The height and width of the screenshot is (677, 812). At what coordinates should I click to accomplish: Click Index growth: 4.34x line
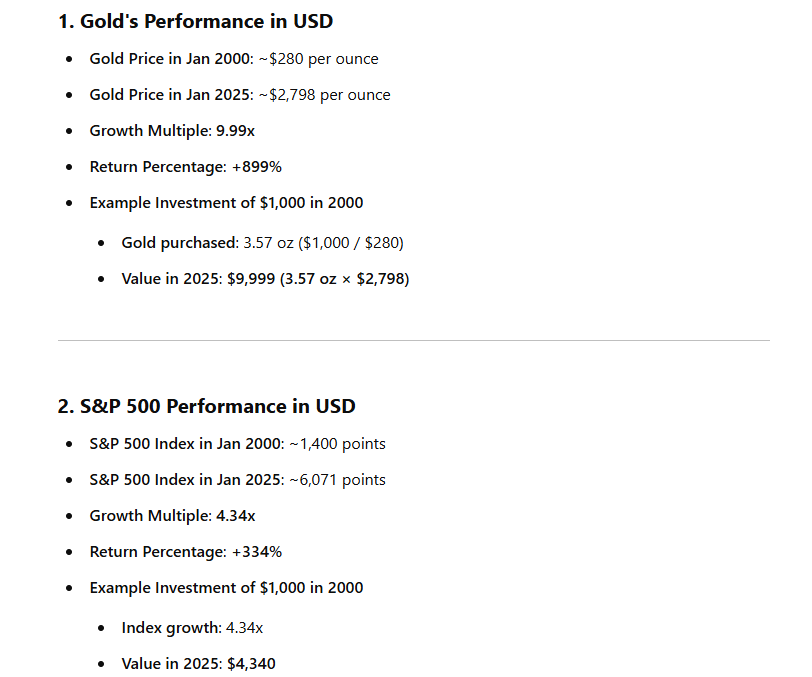tap(192, 628)
